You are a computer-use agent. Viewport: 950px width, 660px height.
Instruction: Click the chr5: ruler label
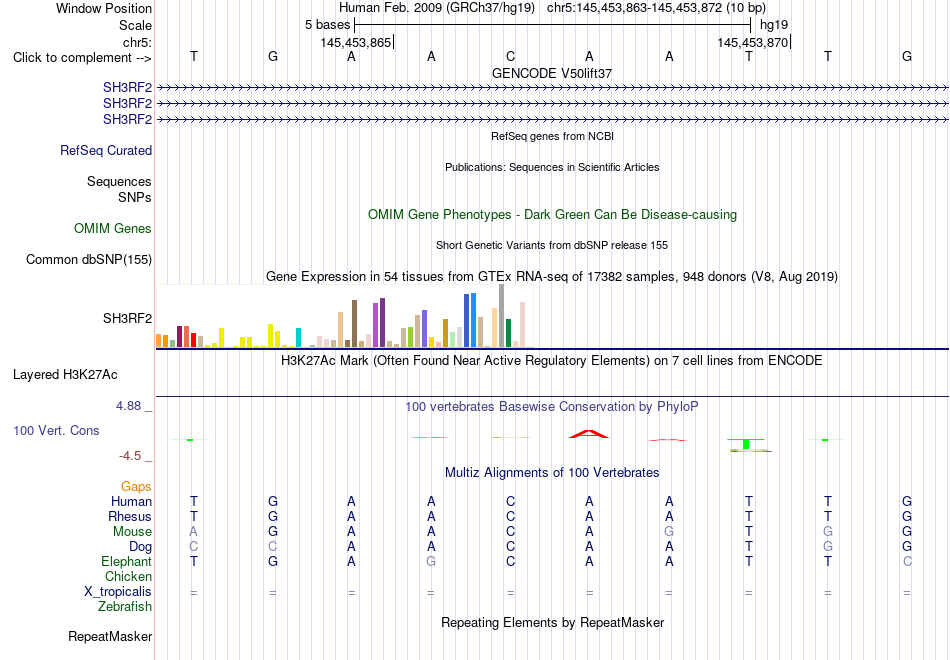[137, 42]
